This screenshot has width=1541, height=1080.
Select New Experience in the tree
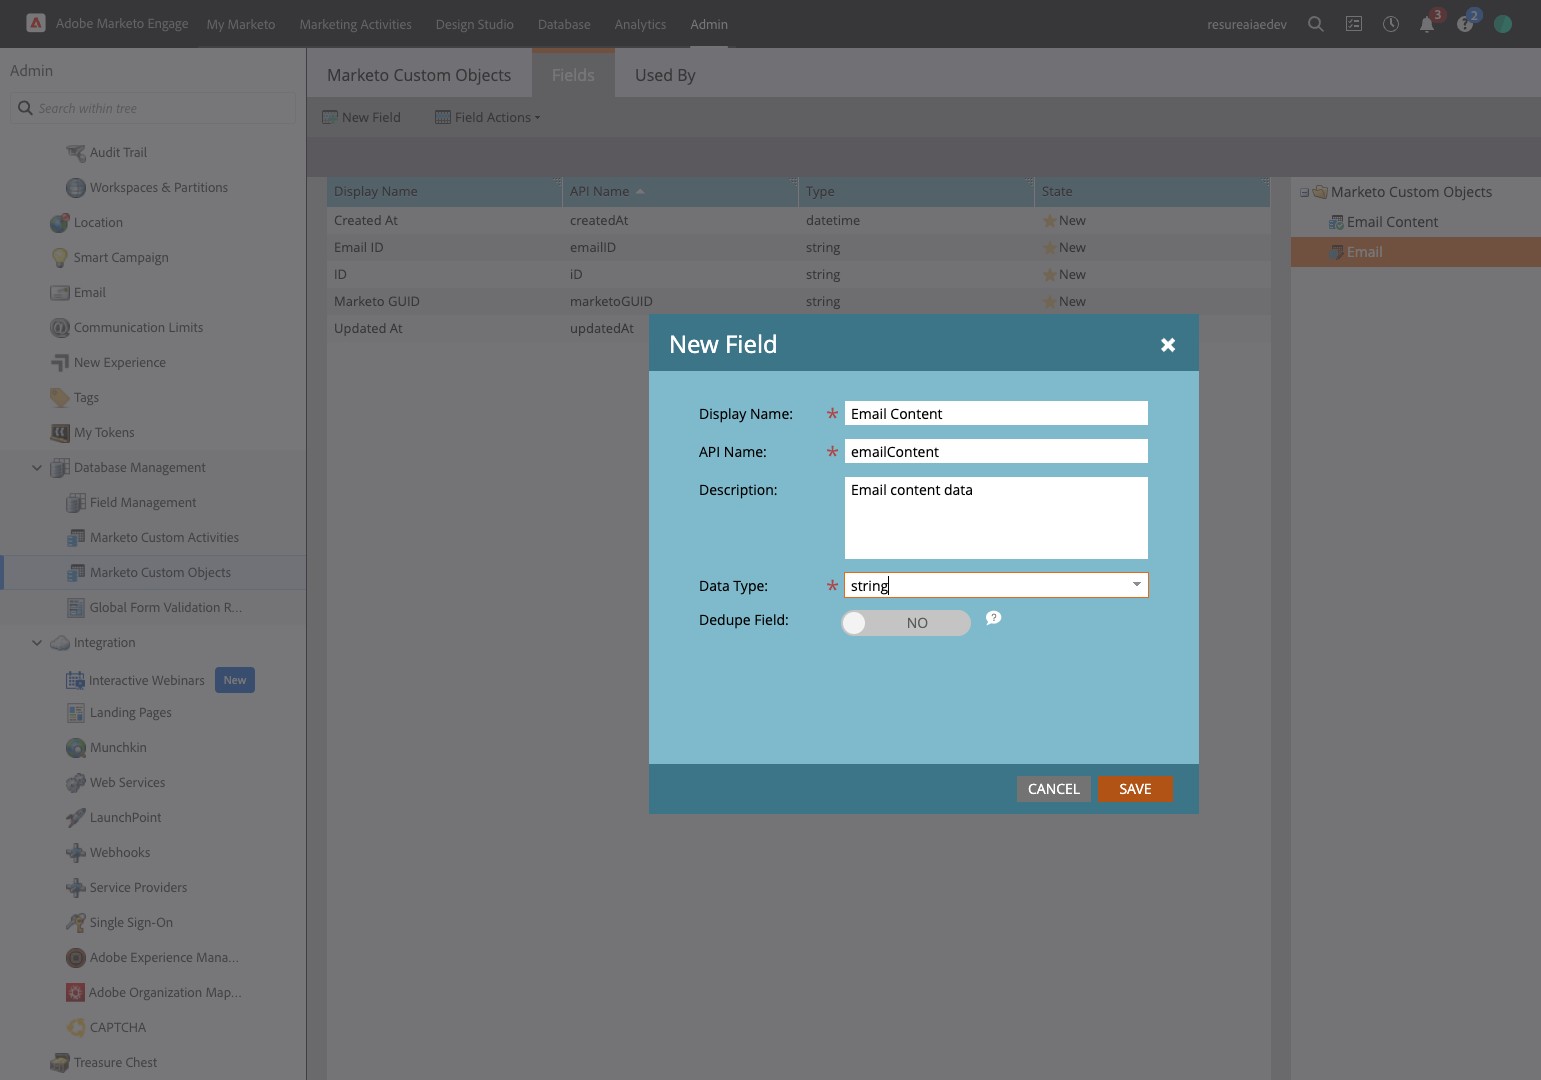(119, 363)
